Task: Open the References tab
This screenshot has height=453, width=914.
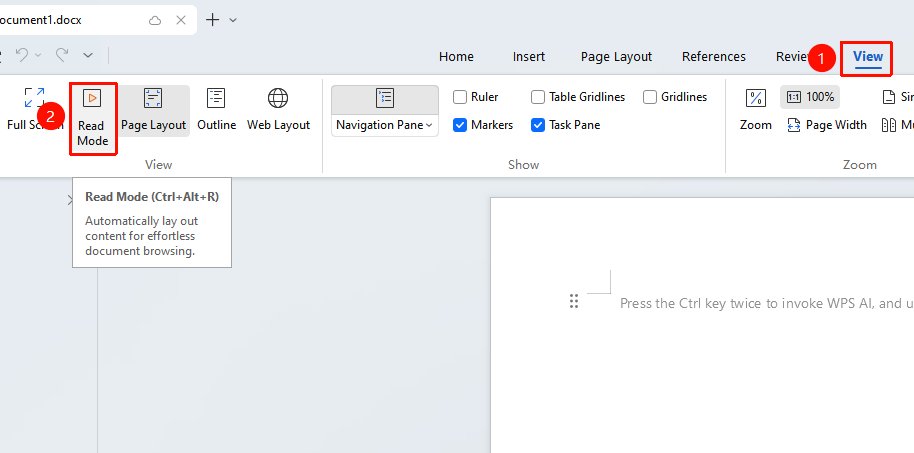Action: click(x=713, y=57)
